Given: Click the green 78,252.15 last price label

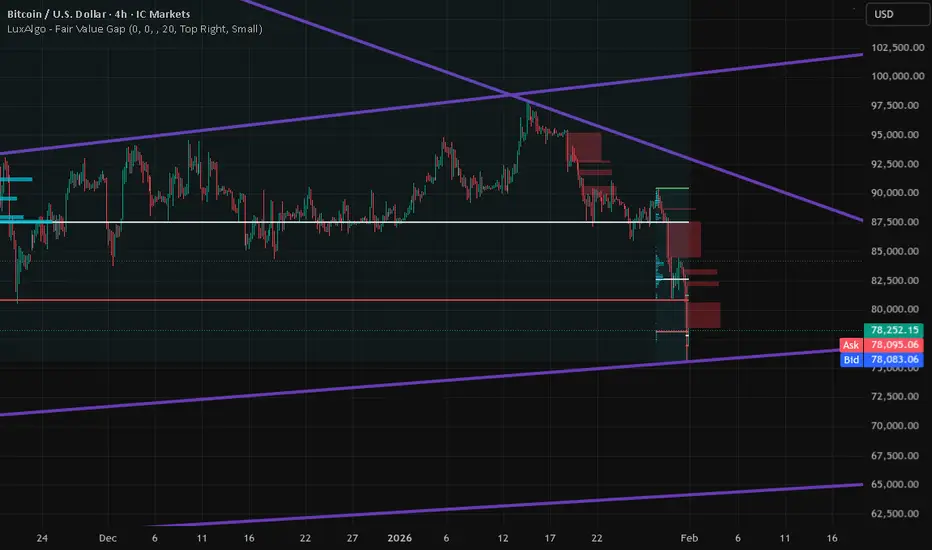Looking at the screenshot, I should [893, 330].
